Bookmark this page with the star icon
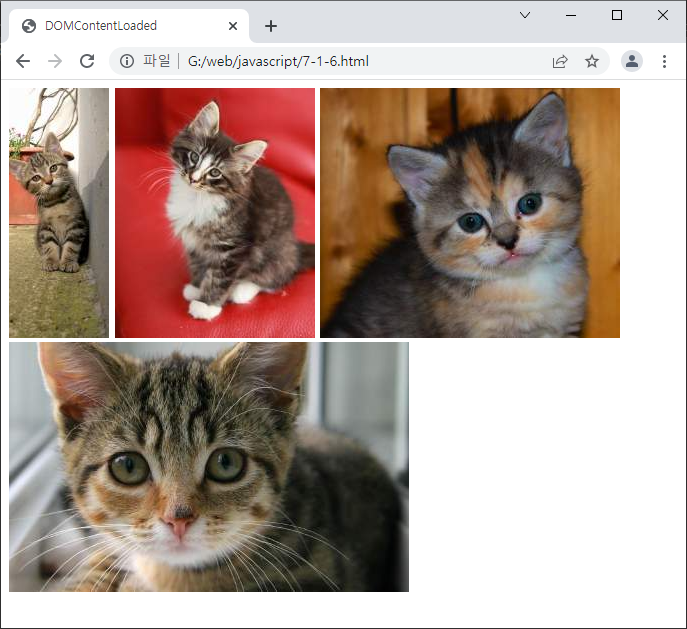 tap(592, 61)
